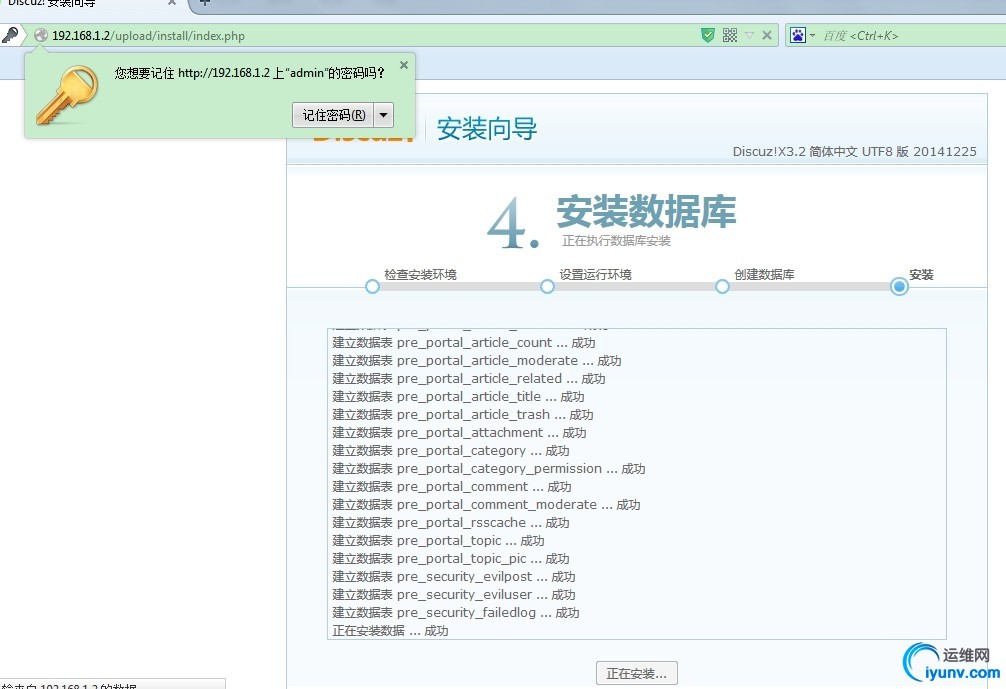Click the 设置运行环境 step circle
The height and width of the screenshot is (689, 1006).
[x=547, y=287]
